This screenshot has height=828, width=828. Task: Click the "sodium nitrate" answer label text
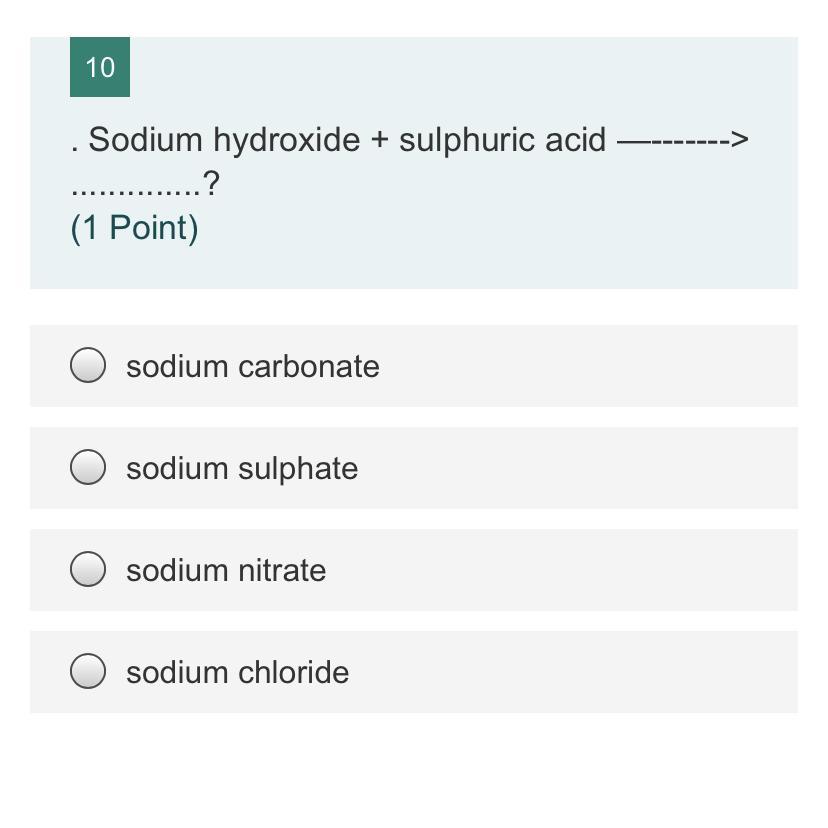[x=225, y=570]
